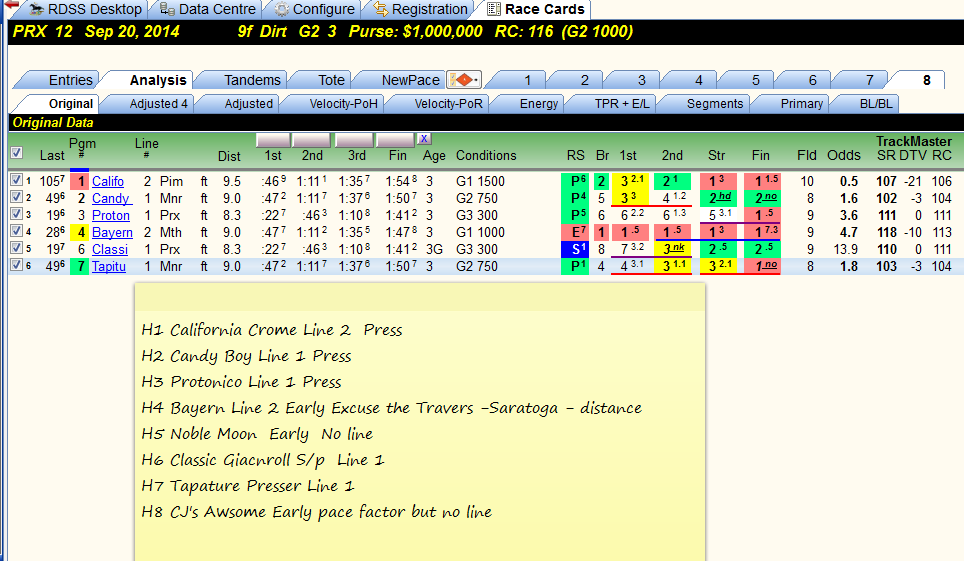The height and width of the screenshot is (561, 964).
Task: Click note line 'H8 CJ's Awsome Early pace'
Action: (317, 512)
